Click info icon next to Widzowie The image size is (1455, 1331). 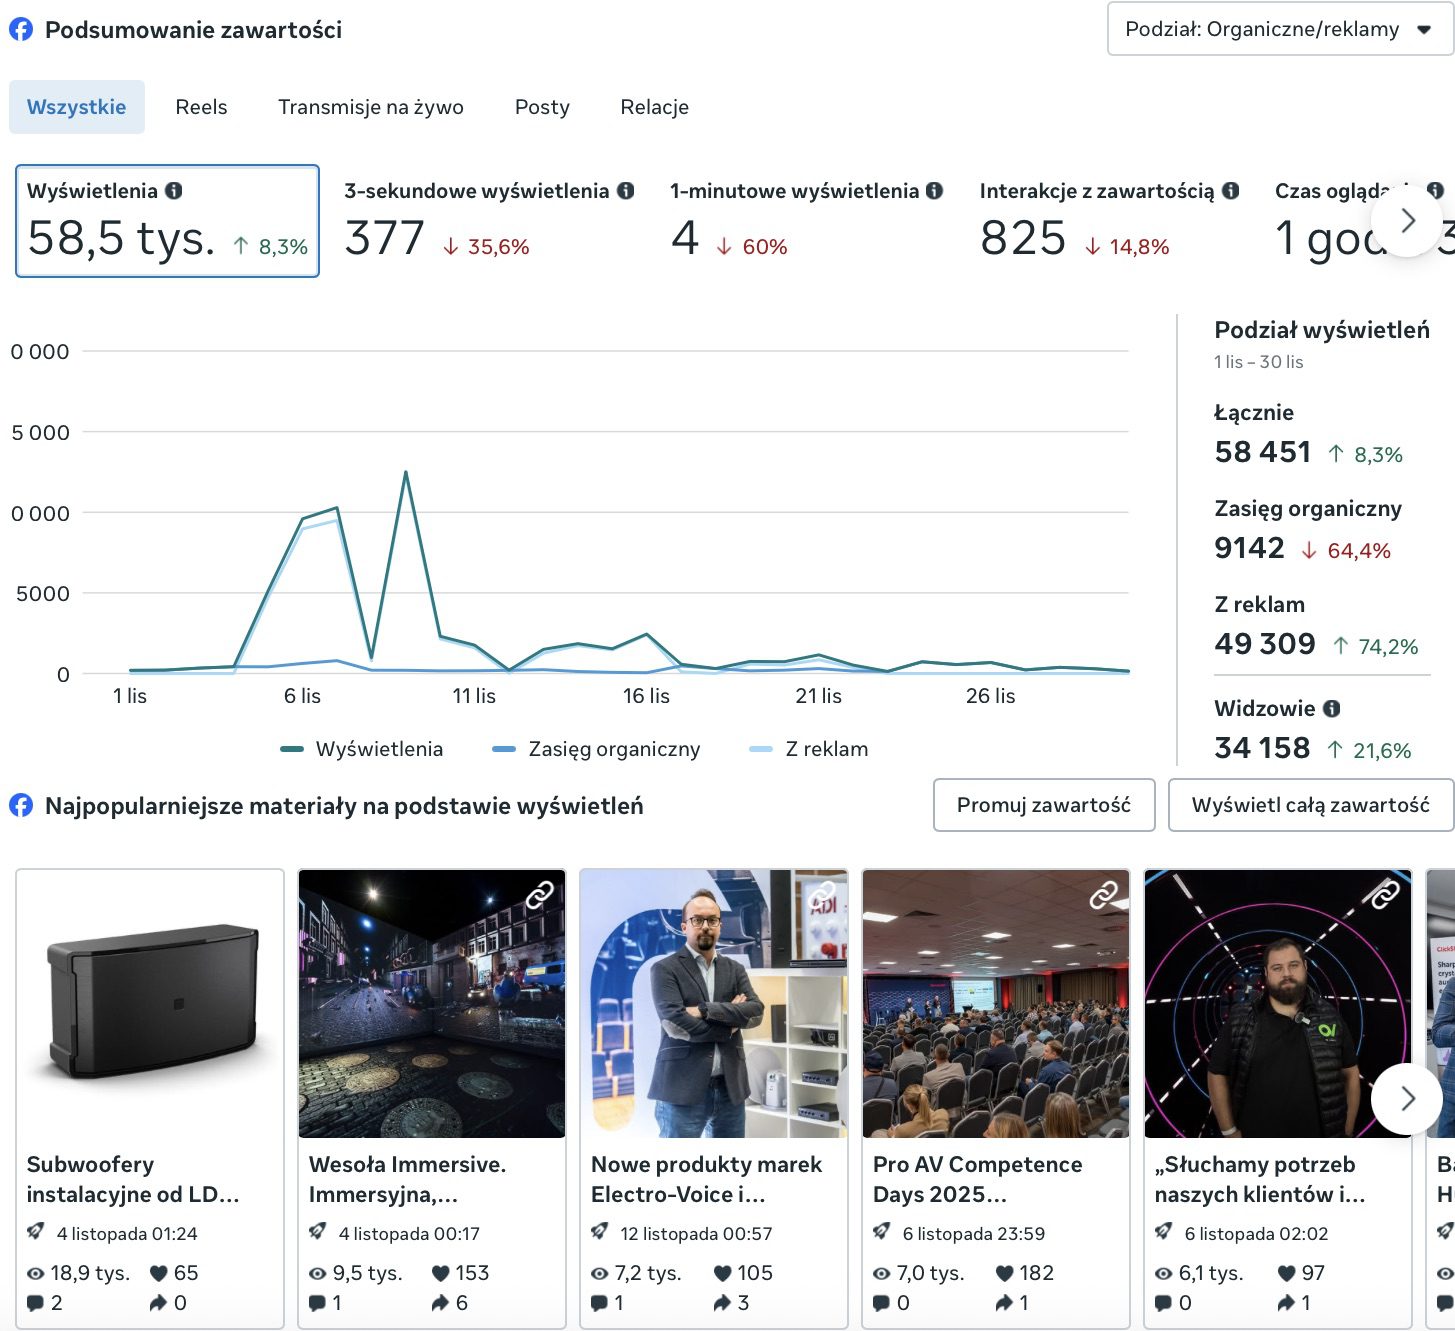pos(1331,708)
